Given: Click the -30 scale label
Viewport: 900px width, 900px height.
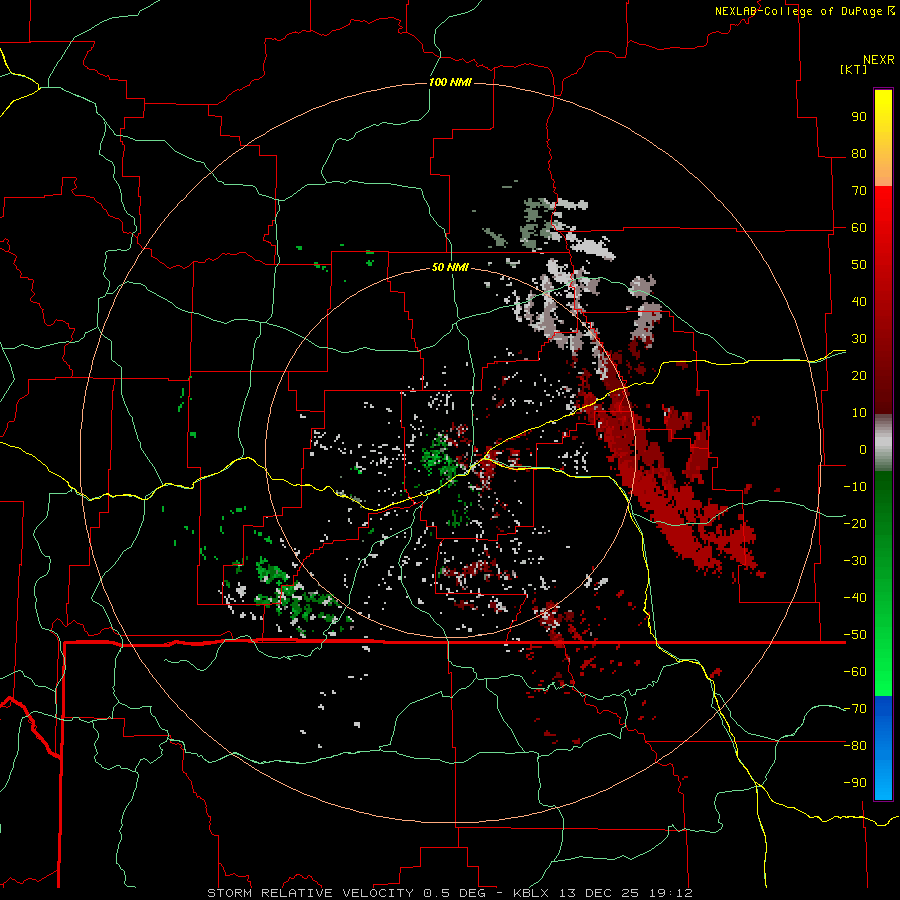Looking at the screenshot, I should click(855, 561).
